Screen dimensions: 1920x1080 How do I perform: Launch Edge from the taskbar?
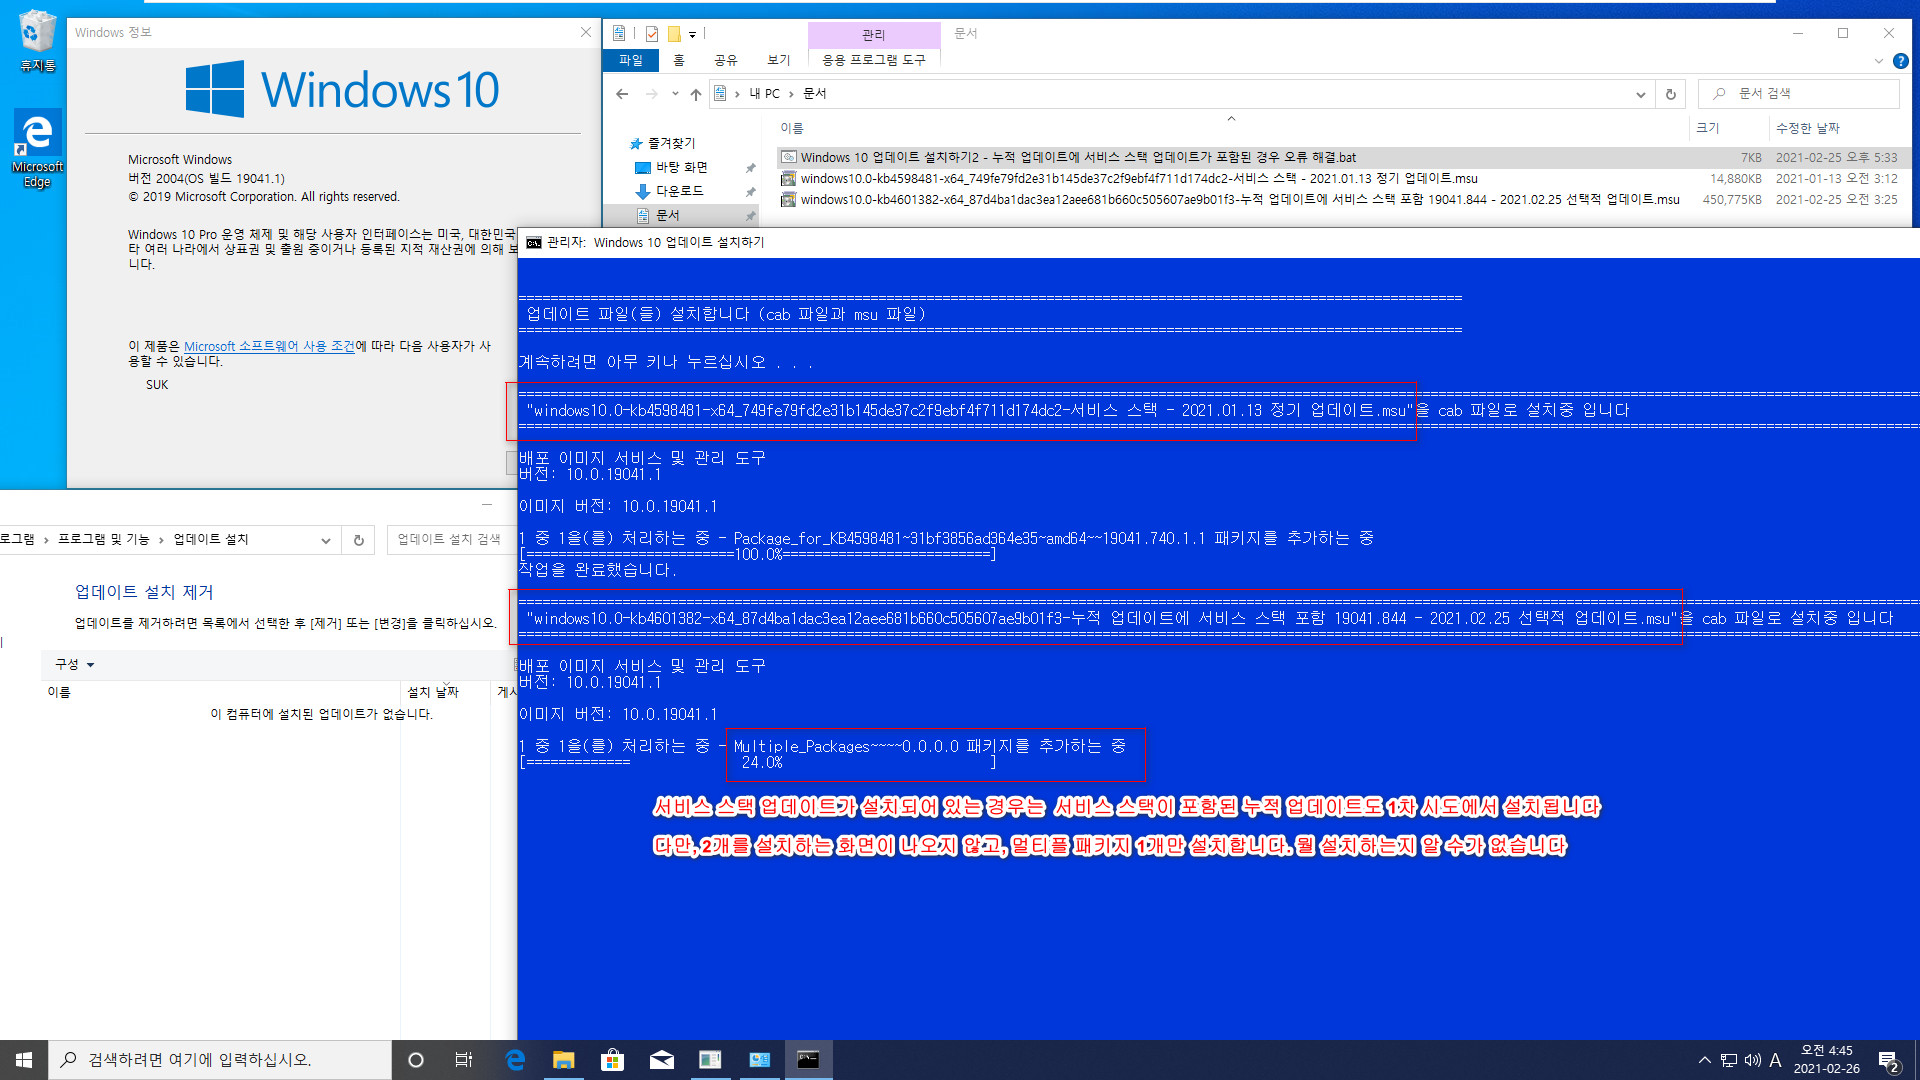515,1060
